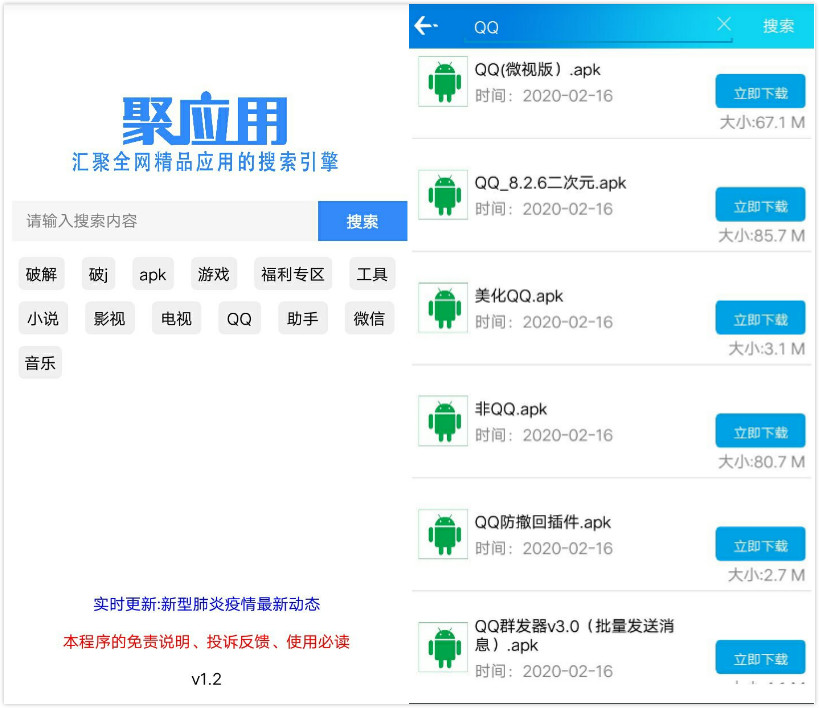819x708 pixels.
Task: Select the 电视 keyword tag
Action: point(177,318)
